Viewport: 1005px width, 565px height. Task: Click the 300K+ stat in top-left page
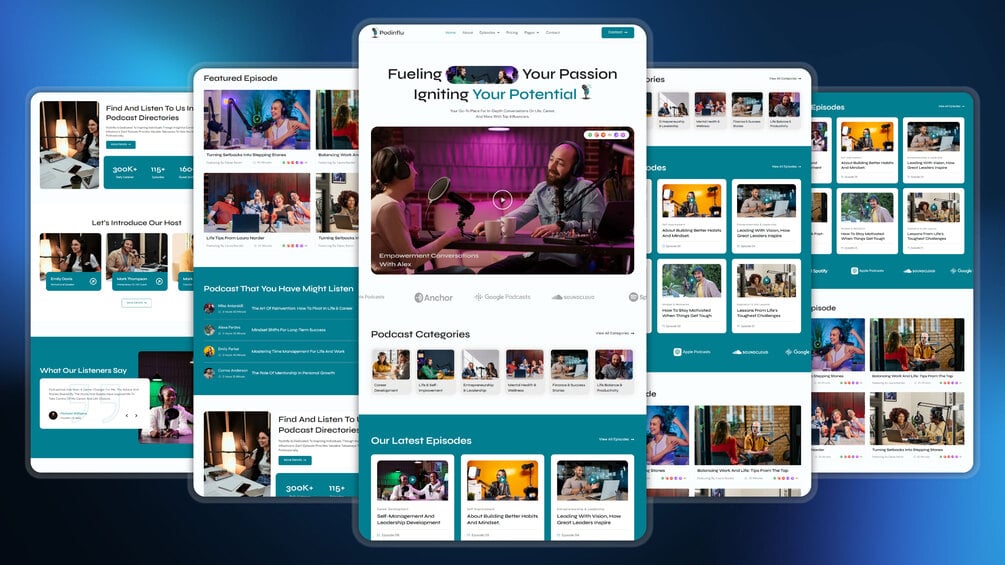(x=124, y=170)
